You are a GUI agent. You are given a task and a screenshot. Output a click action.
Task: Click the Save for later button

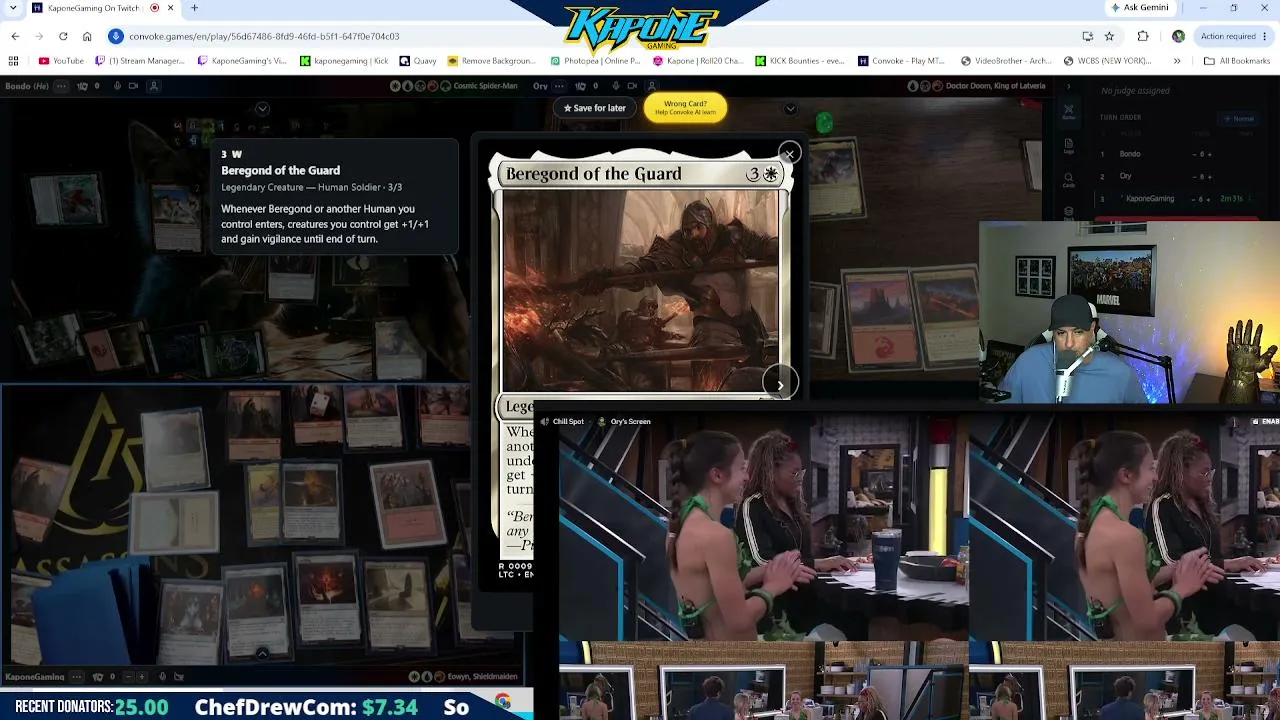pyautogui.click(x=595, y=108)
